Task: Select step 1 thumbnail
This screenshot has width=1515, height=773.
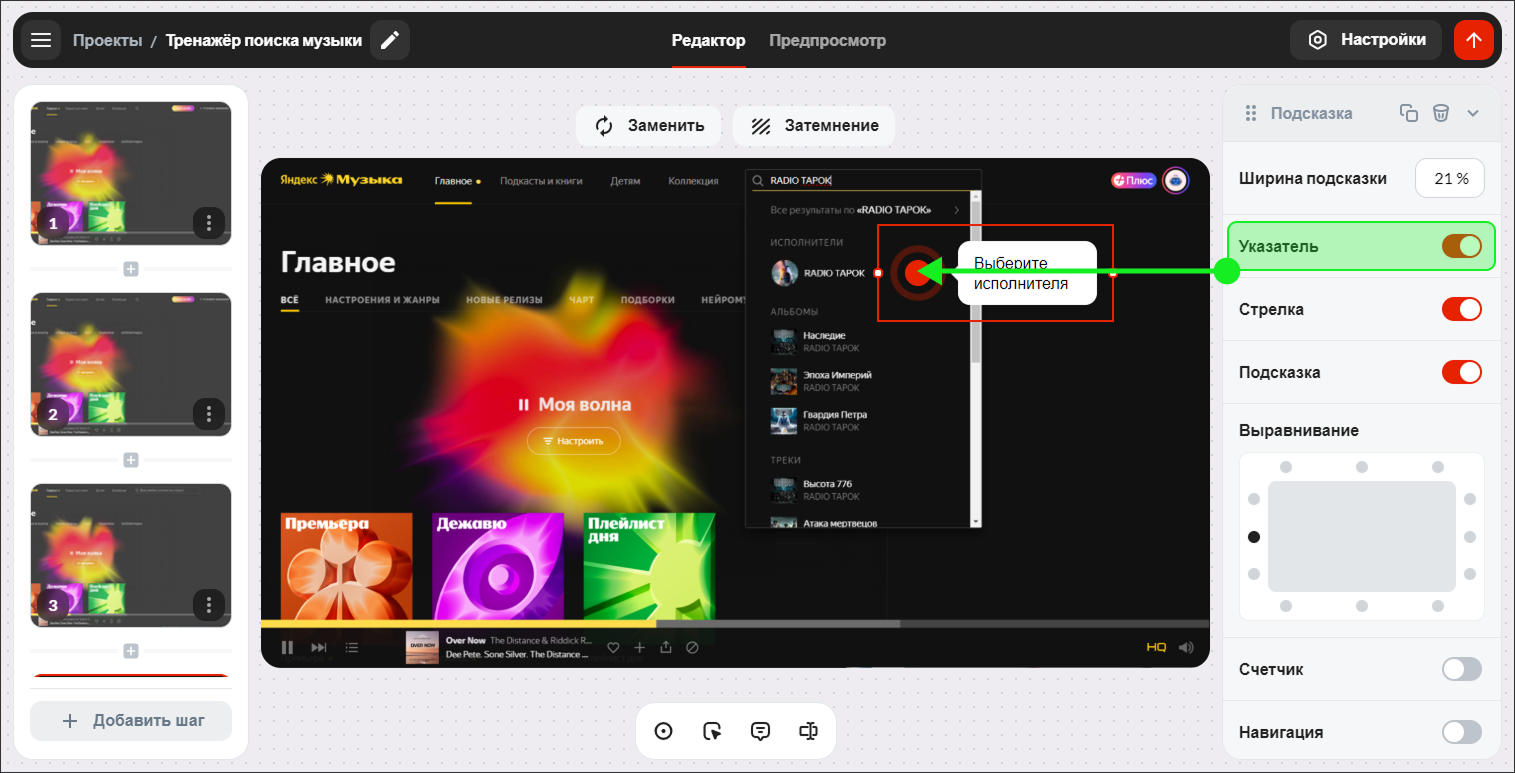Action: 131,173
